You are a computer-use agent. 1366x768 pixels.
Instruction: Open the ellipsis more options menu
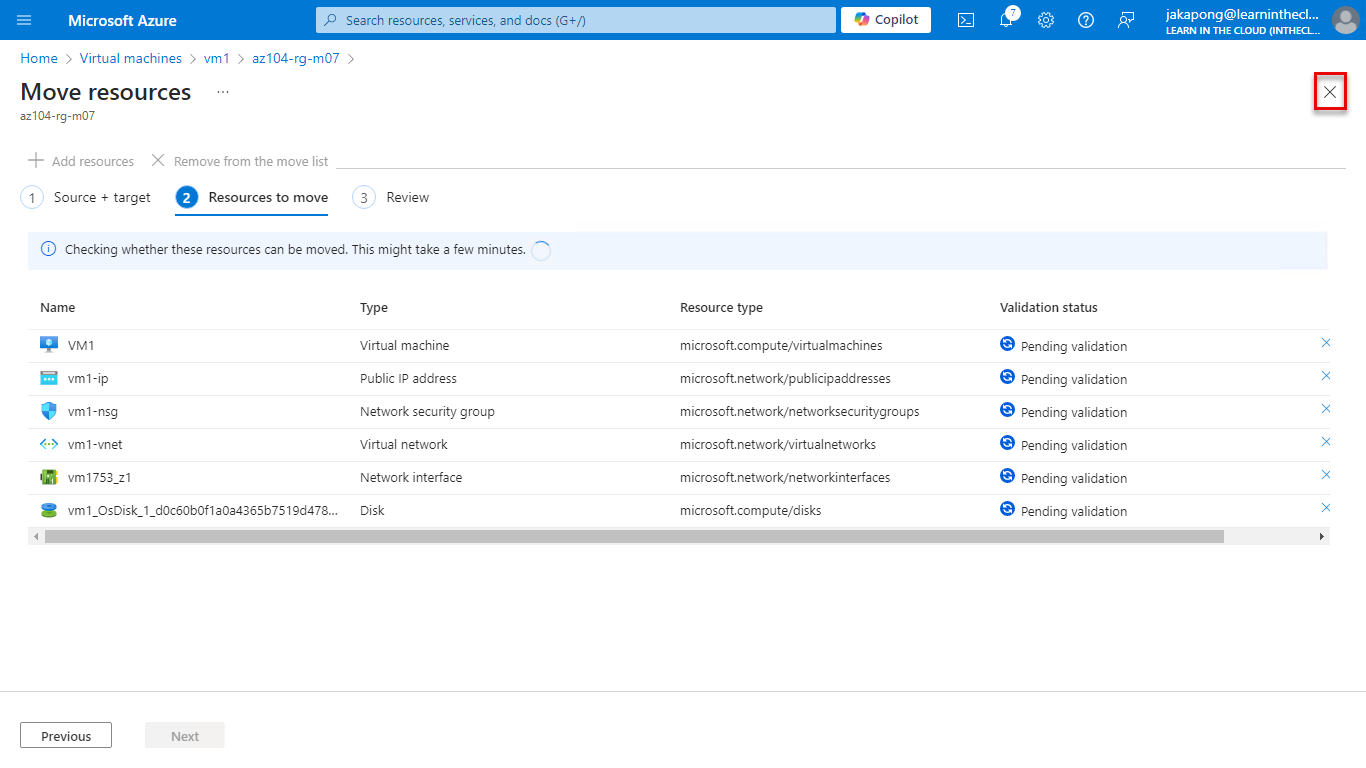tap(223, 92)
